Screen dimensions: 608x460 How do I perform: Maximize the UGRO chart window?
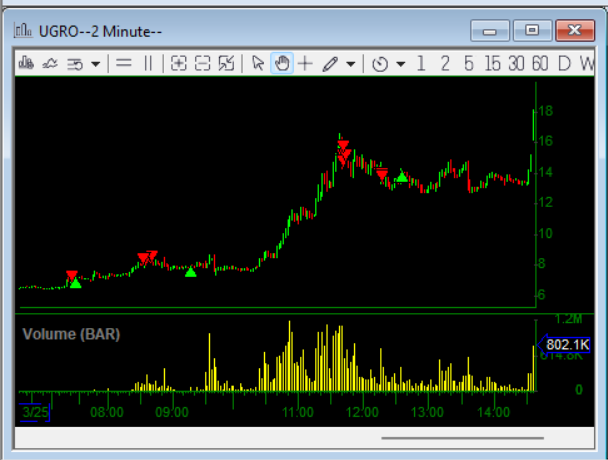pos(532,31)
